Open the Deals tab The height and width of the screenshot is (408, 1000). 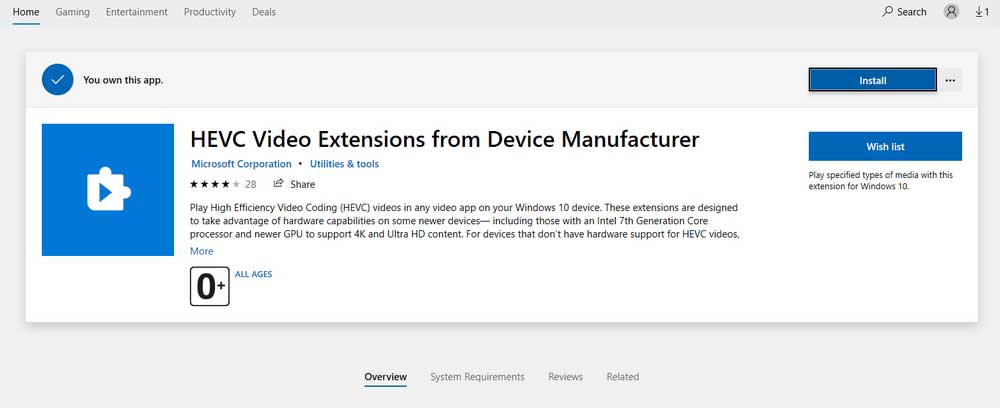(264, 12)
